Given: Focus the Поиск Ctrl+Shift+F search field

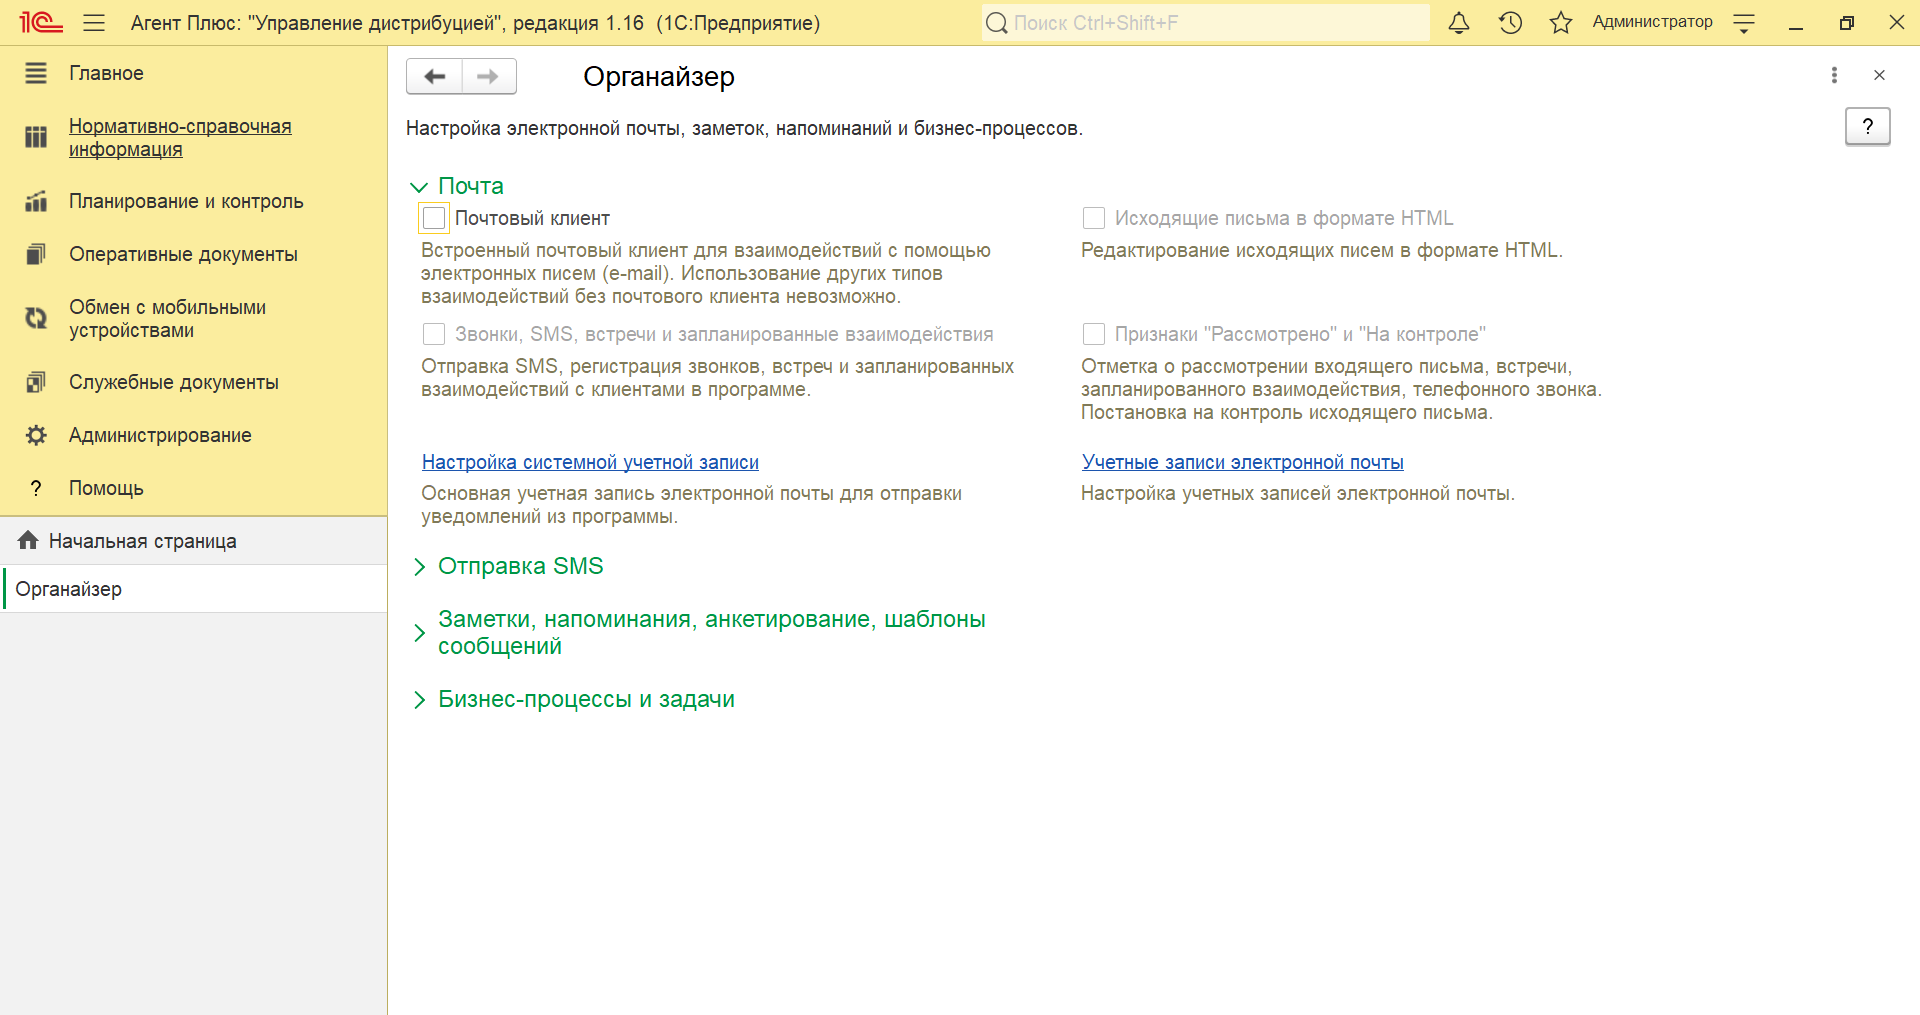Looking at the screenshot, I should tap(1205, 22).
